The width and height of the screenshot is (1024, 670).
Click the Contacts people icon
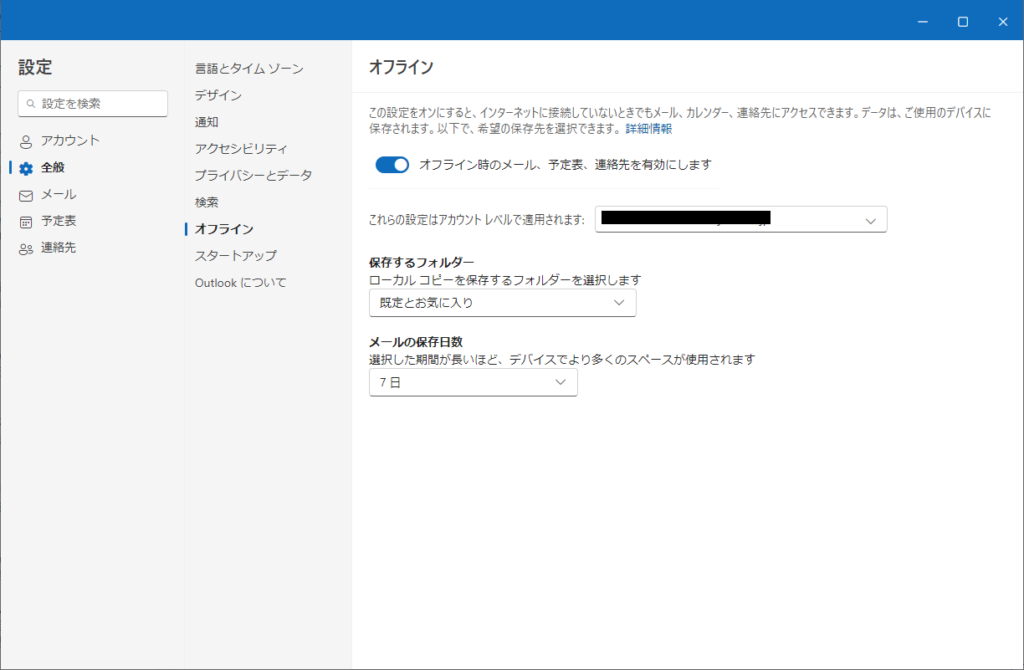pos(26,248)
